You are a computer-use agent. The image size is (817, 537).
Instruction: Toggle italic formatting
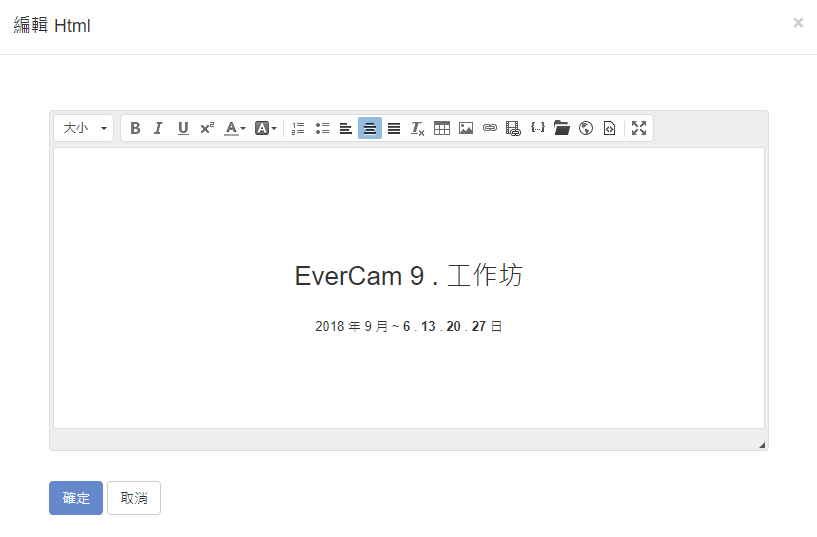pyautogui.click(x=158, y=128)
